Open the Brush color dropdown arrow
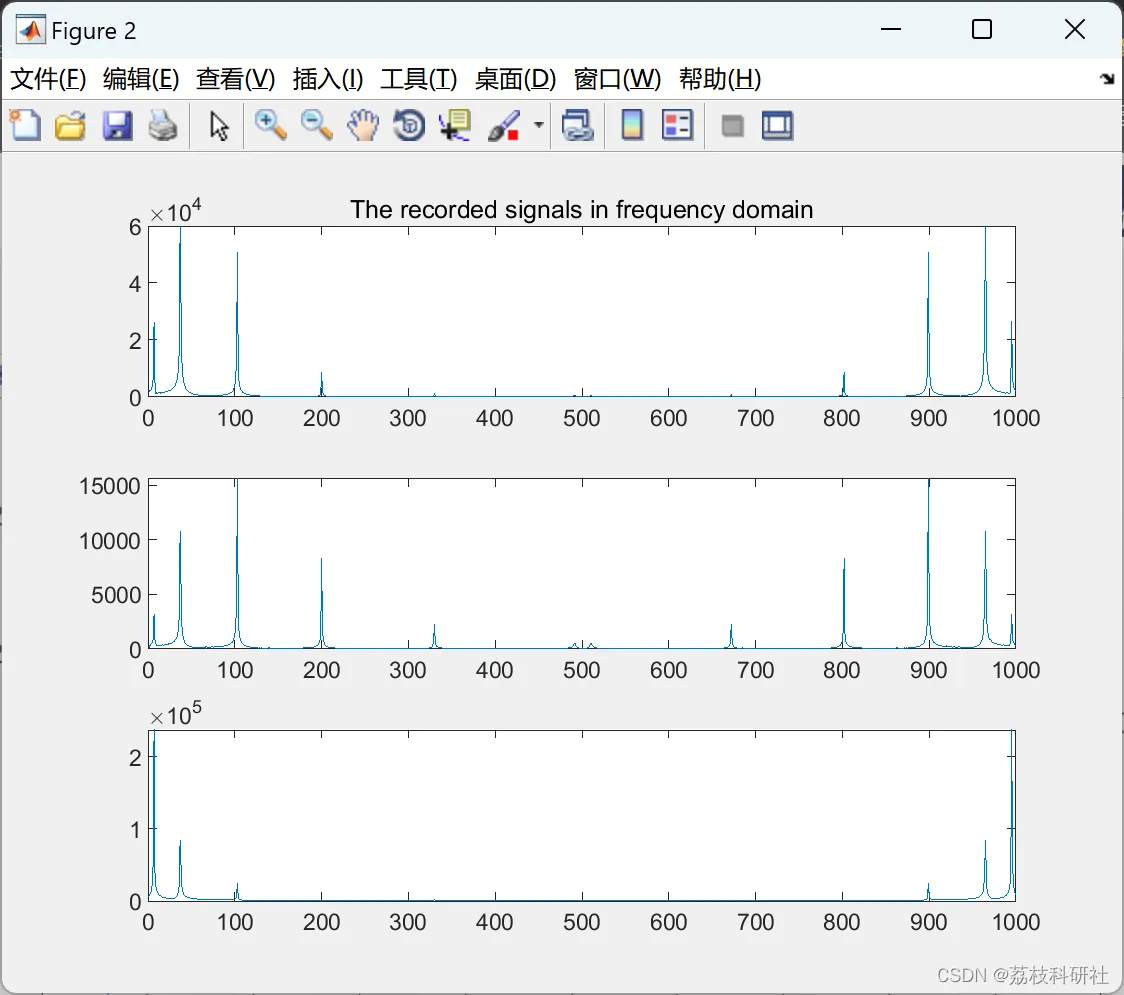Image resolution: width=1124 pixels, height=995 pixels. pyautogui.click(x=538, y=125)
